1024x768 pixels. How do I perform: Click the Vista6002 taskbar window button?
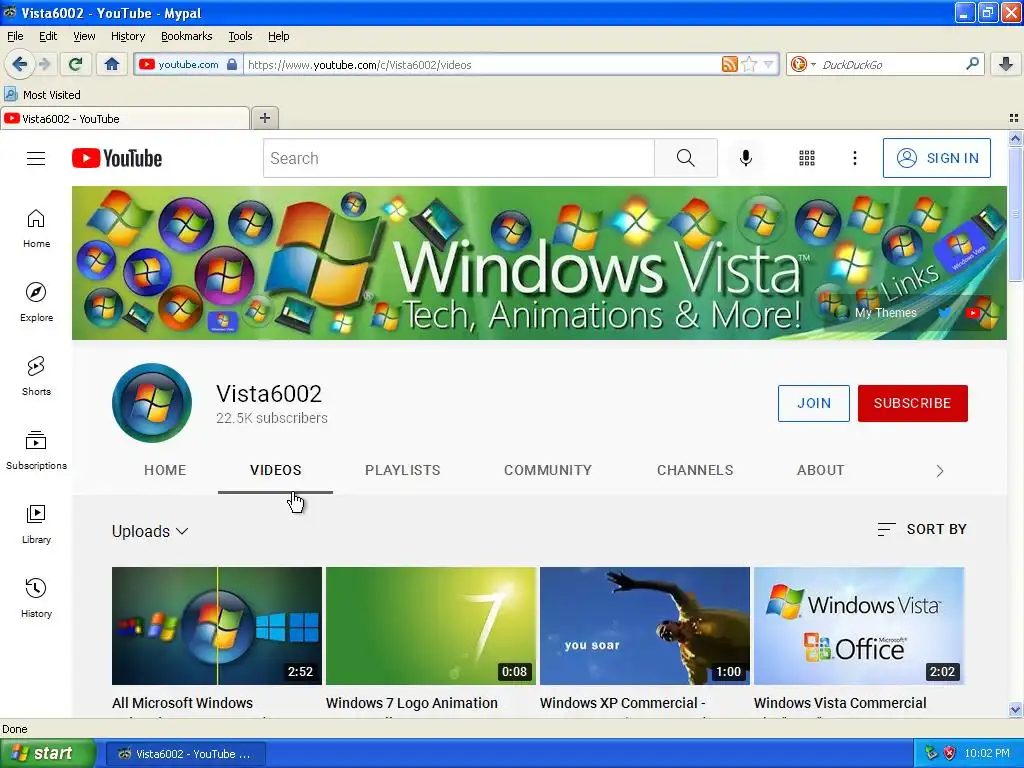click(185, 754)
